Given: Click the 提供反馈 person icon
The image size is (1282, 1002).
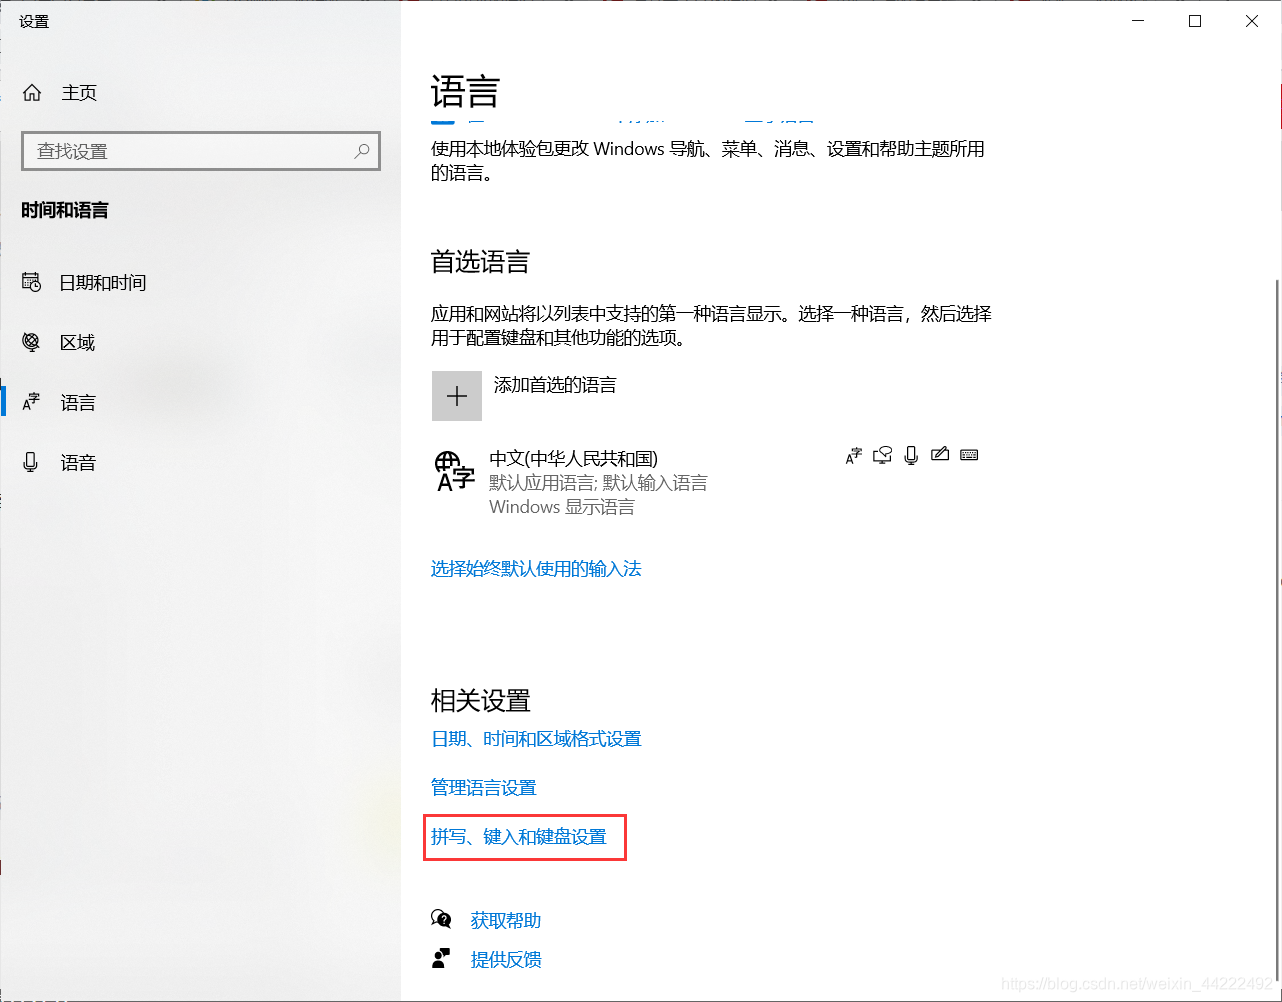Looking at the screenshot, I should tap(441, 959).
